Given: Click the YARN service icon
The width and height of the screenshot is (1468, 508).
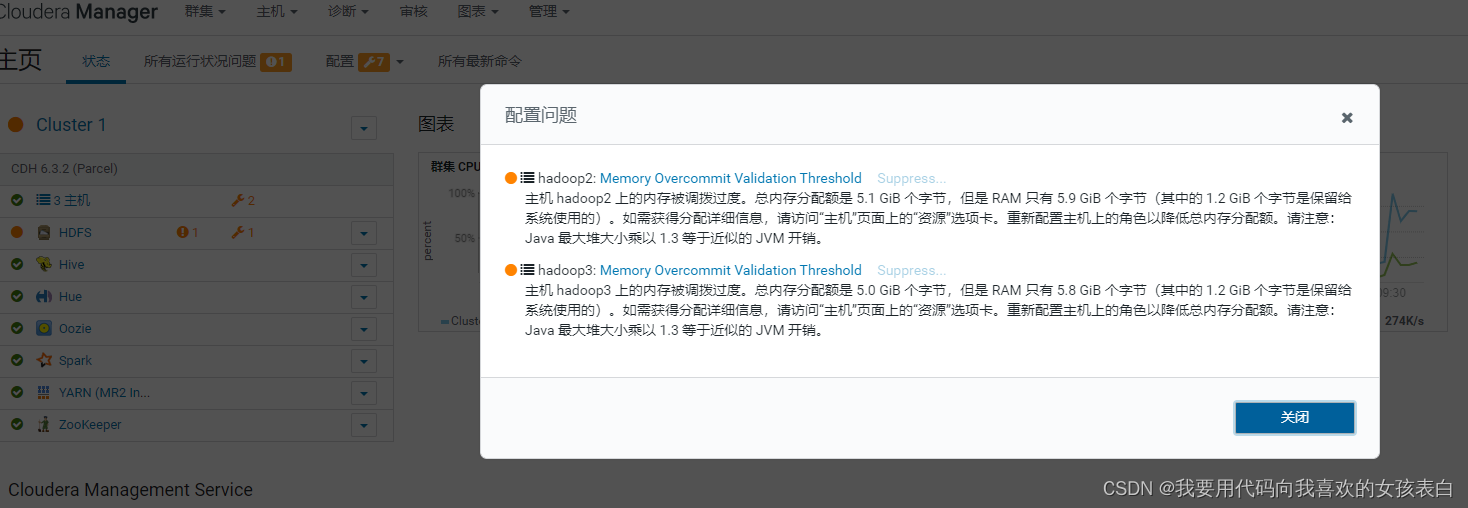Looking at the screenshot, I should (44, 393).
